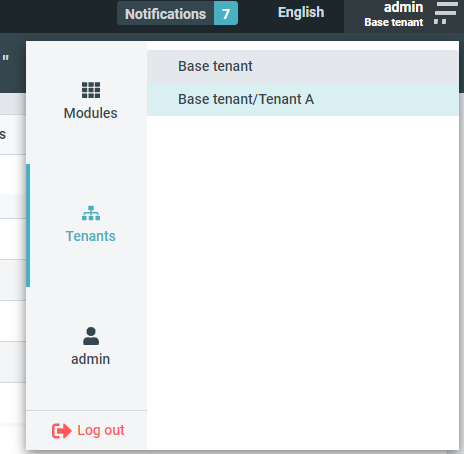464x454 pixels.
Task: Click the notification count badge showing 7
Action: pyautogui.click(x=226, y=13)
